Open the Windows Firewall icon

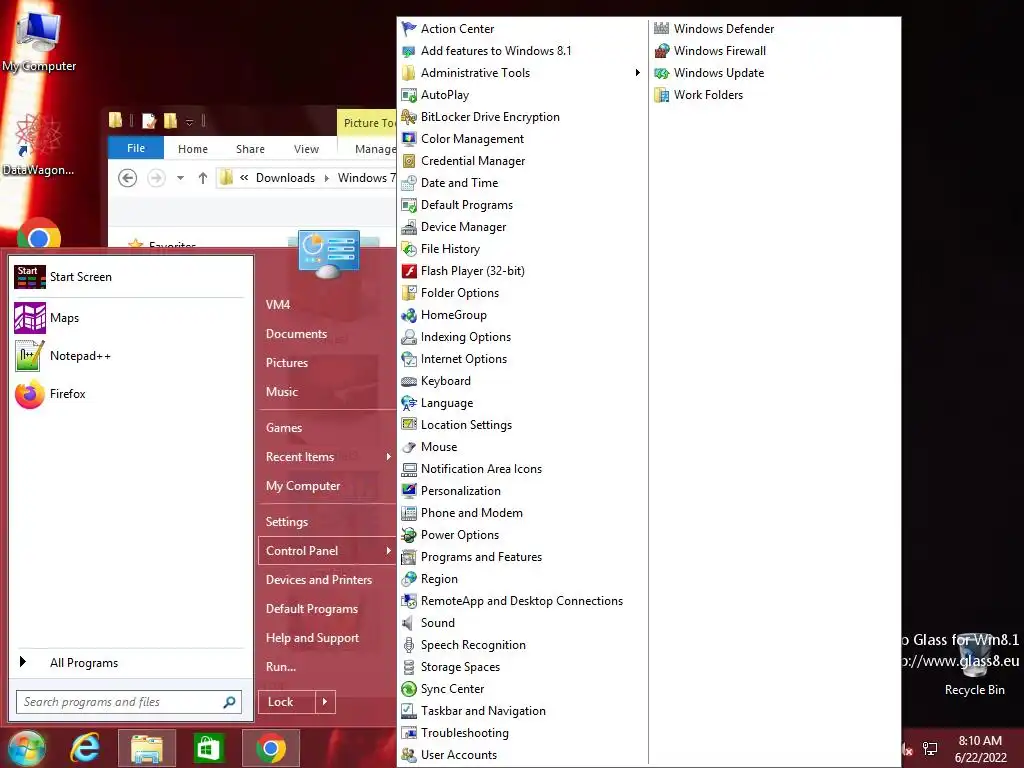pyautogui.click(x=662, y=51)
